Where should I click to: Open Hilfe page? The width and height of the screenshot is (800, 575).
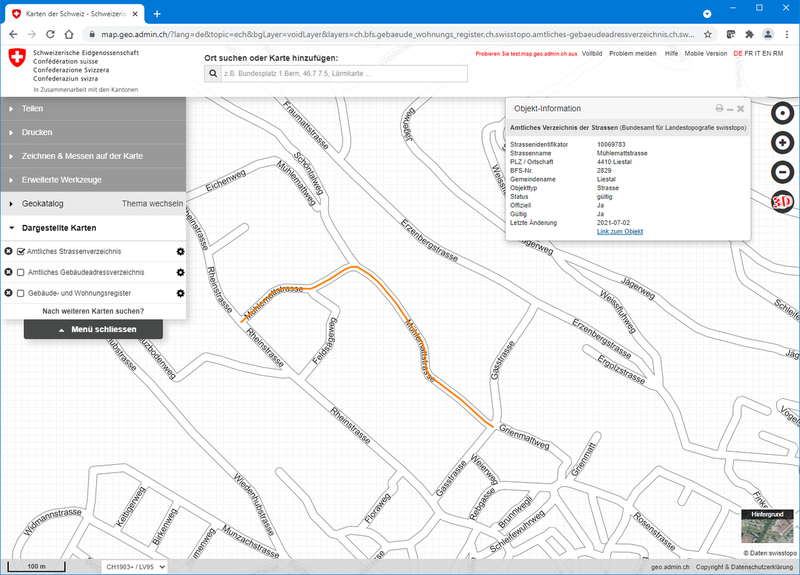[671, 54]
